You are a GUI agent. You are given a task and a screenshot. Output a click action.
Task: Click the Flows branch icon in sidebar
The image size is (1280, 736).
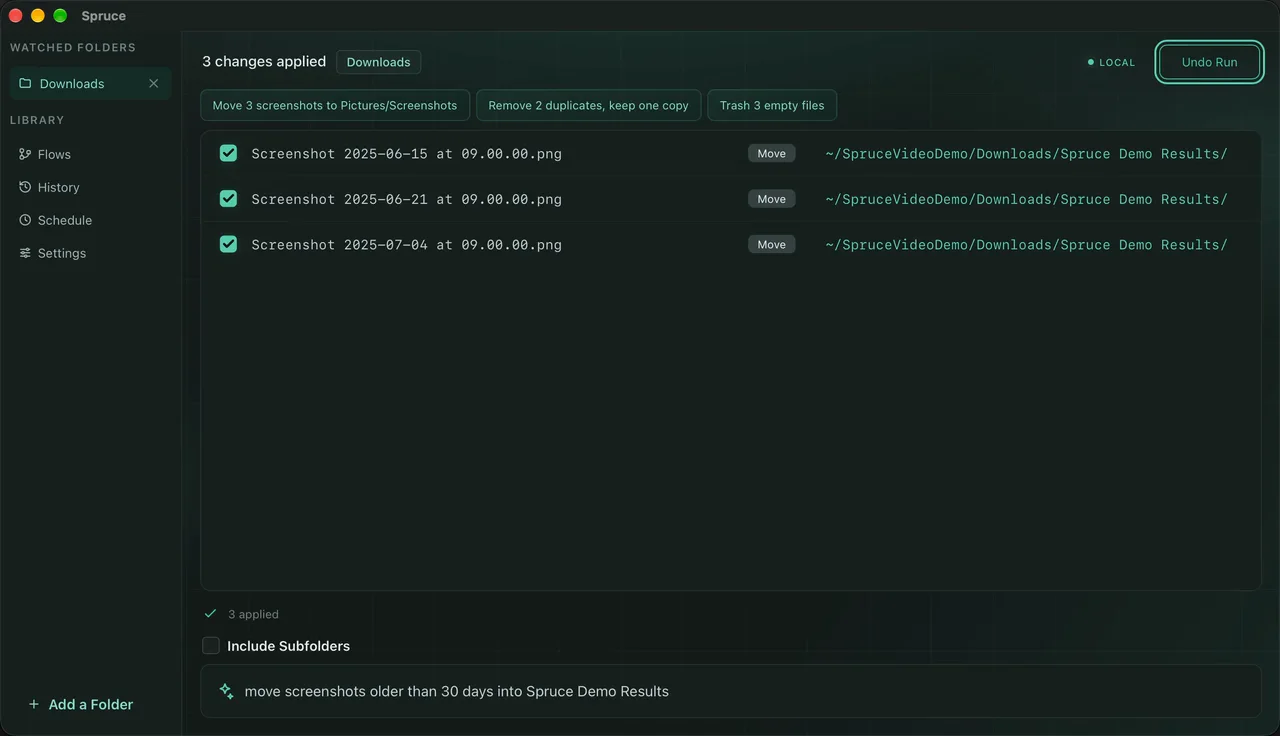(x=25, y=154)
